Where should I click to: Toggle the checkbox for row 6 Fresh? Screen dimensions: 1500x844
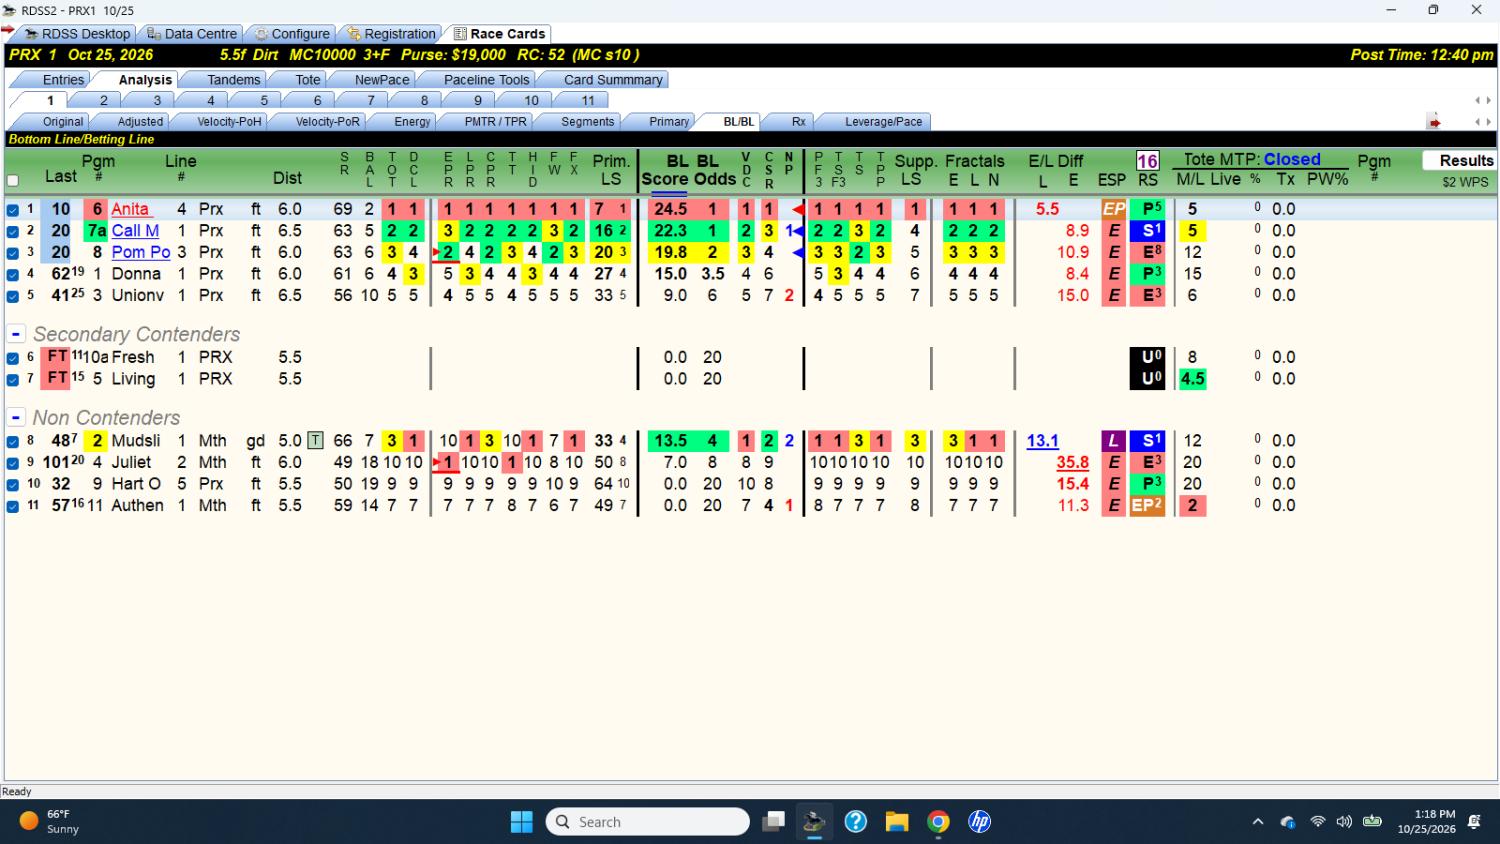pos(13,358)
